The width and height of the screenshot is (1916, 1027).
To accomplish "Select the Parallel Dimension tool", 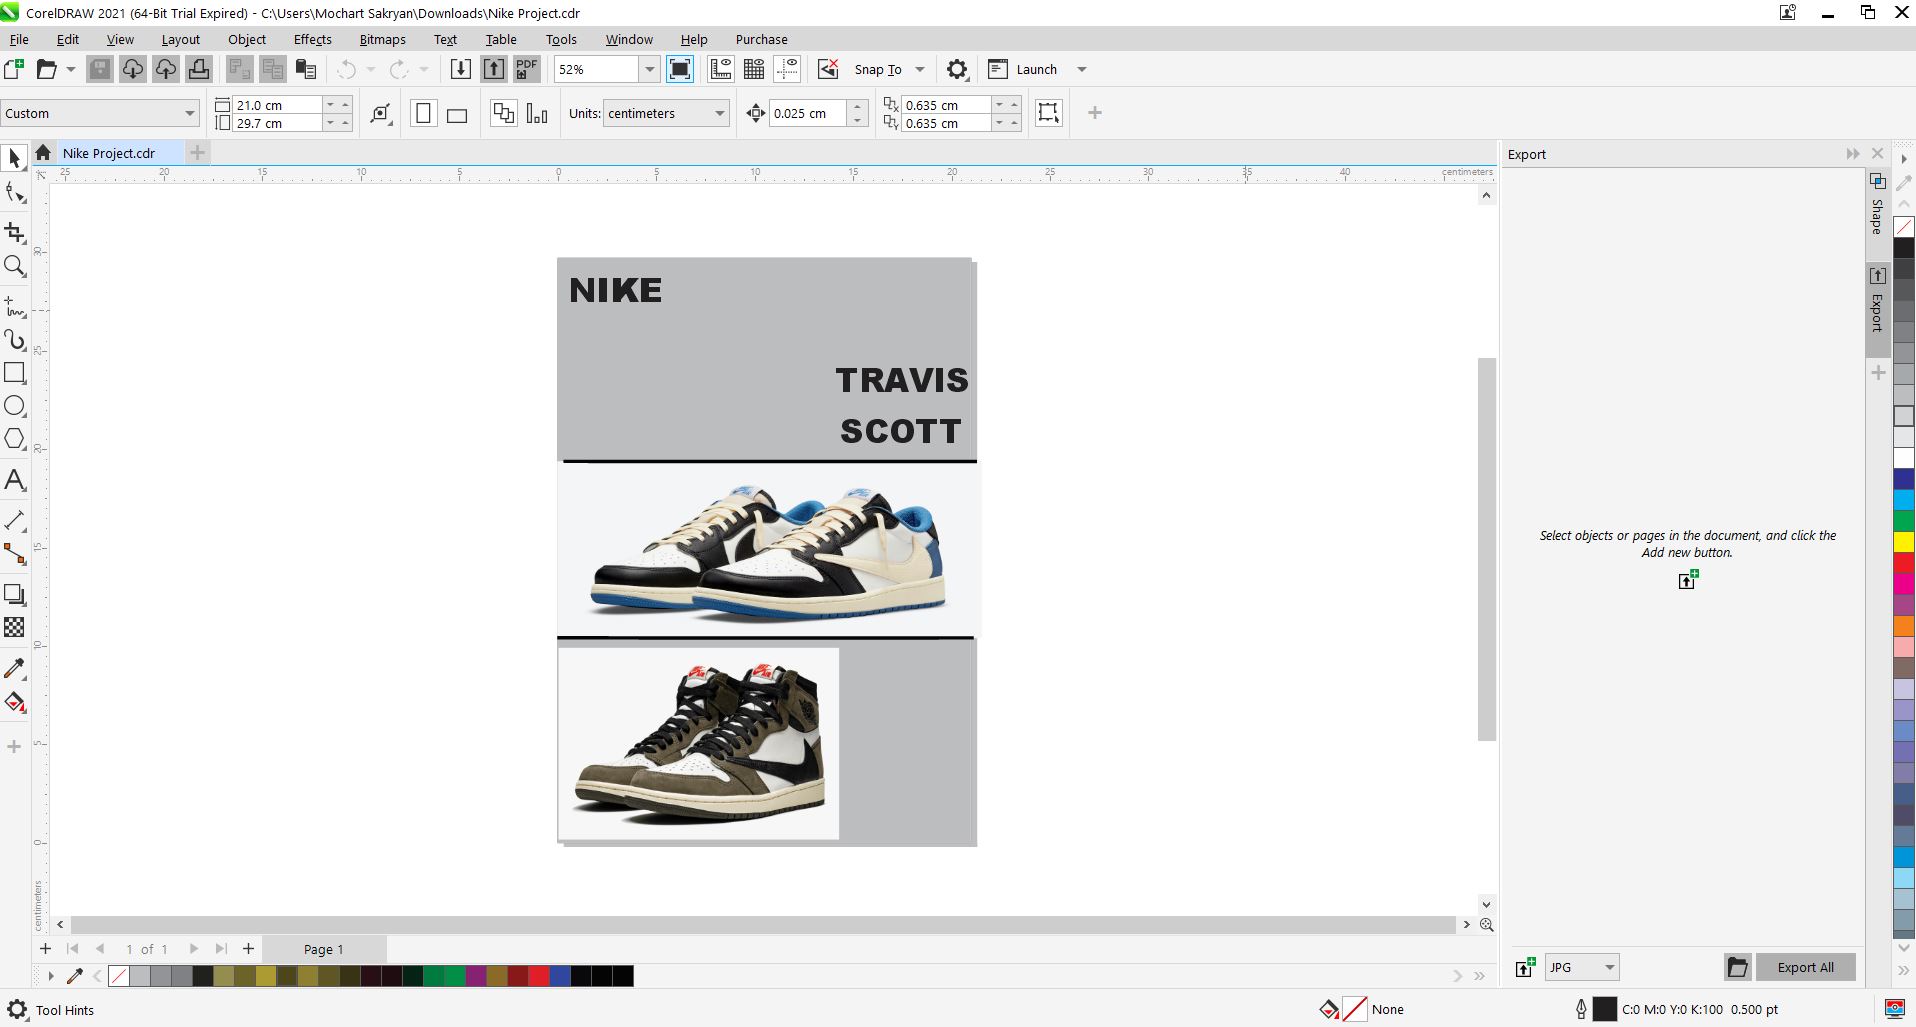I will (x=14, y=520).
